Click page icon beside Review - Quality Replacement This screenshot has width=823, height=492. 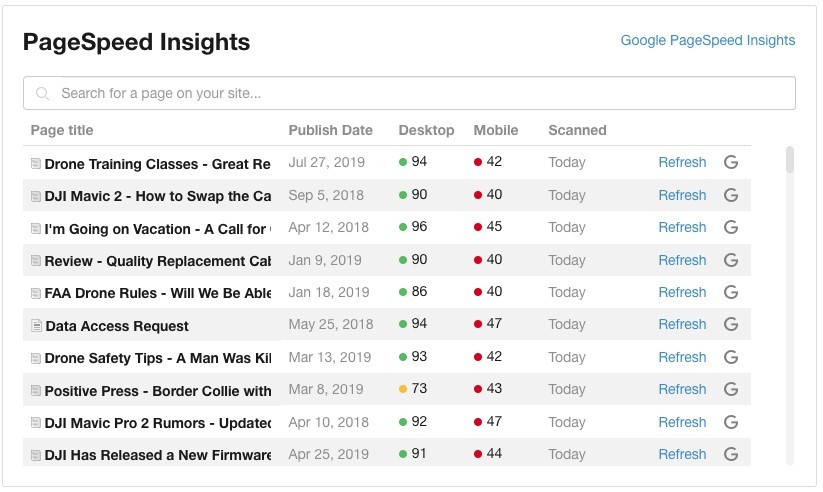[x=36, y=261]
